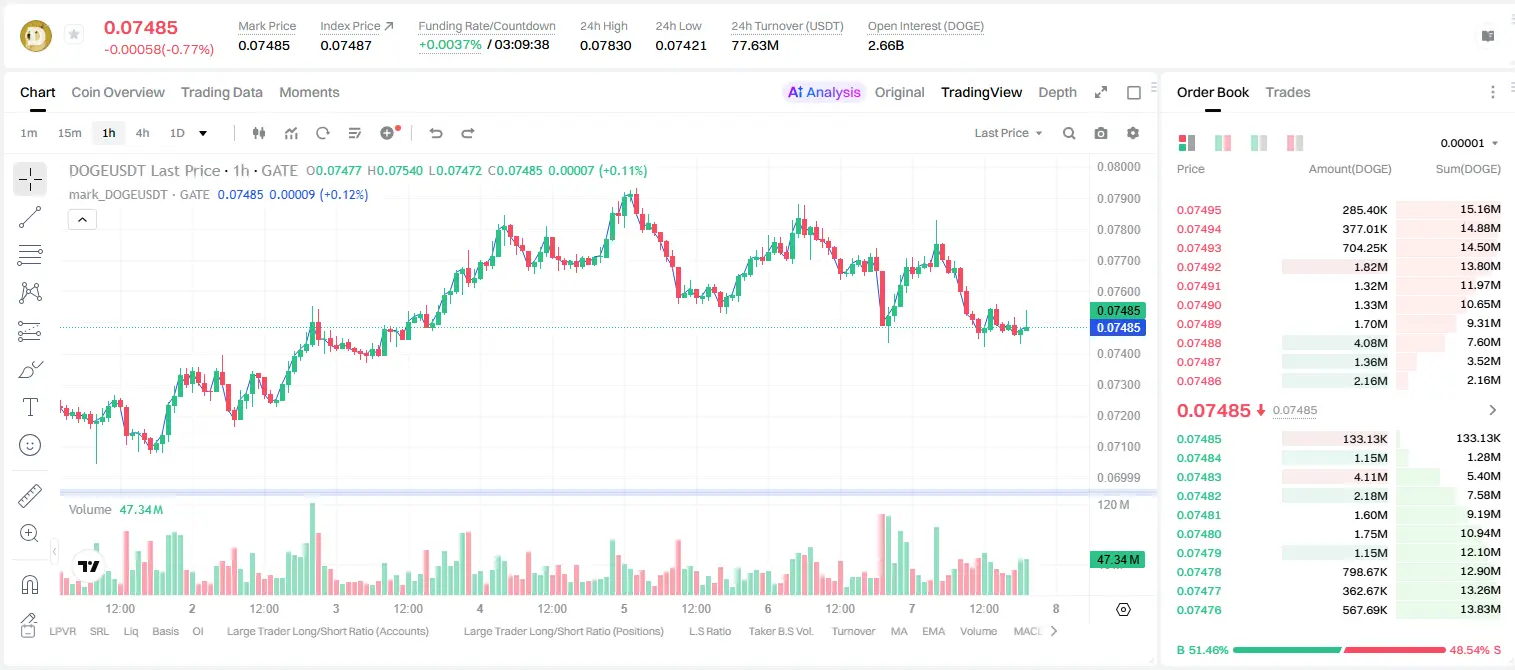Open the Coin Overview tab
The width and height of the screenshot is (1515, 670).
(x=118, y=92)
